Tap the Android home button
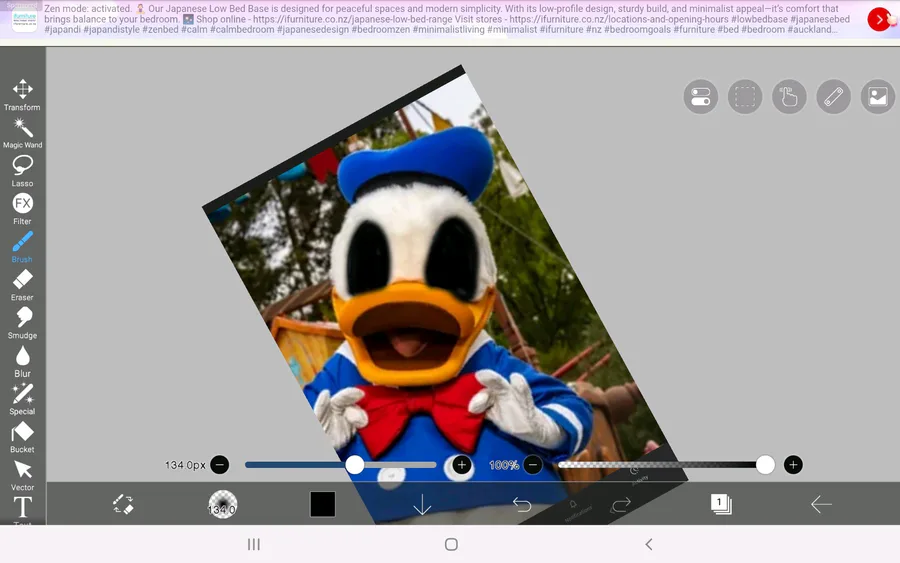 click(x=451, y=544)
